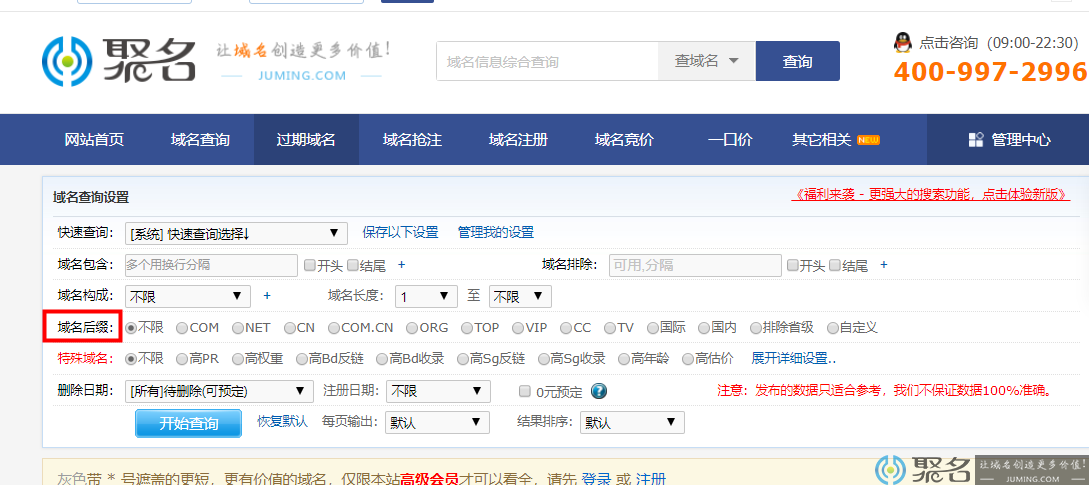Choose the NET suffix option

pos(238,327)
